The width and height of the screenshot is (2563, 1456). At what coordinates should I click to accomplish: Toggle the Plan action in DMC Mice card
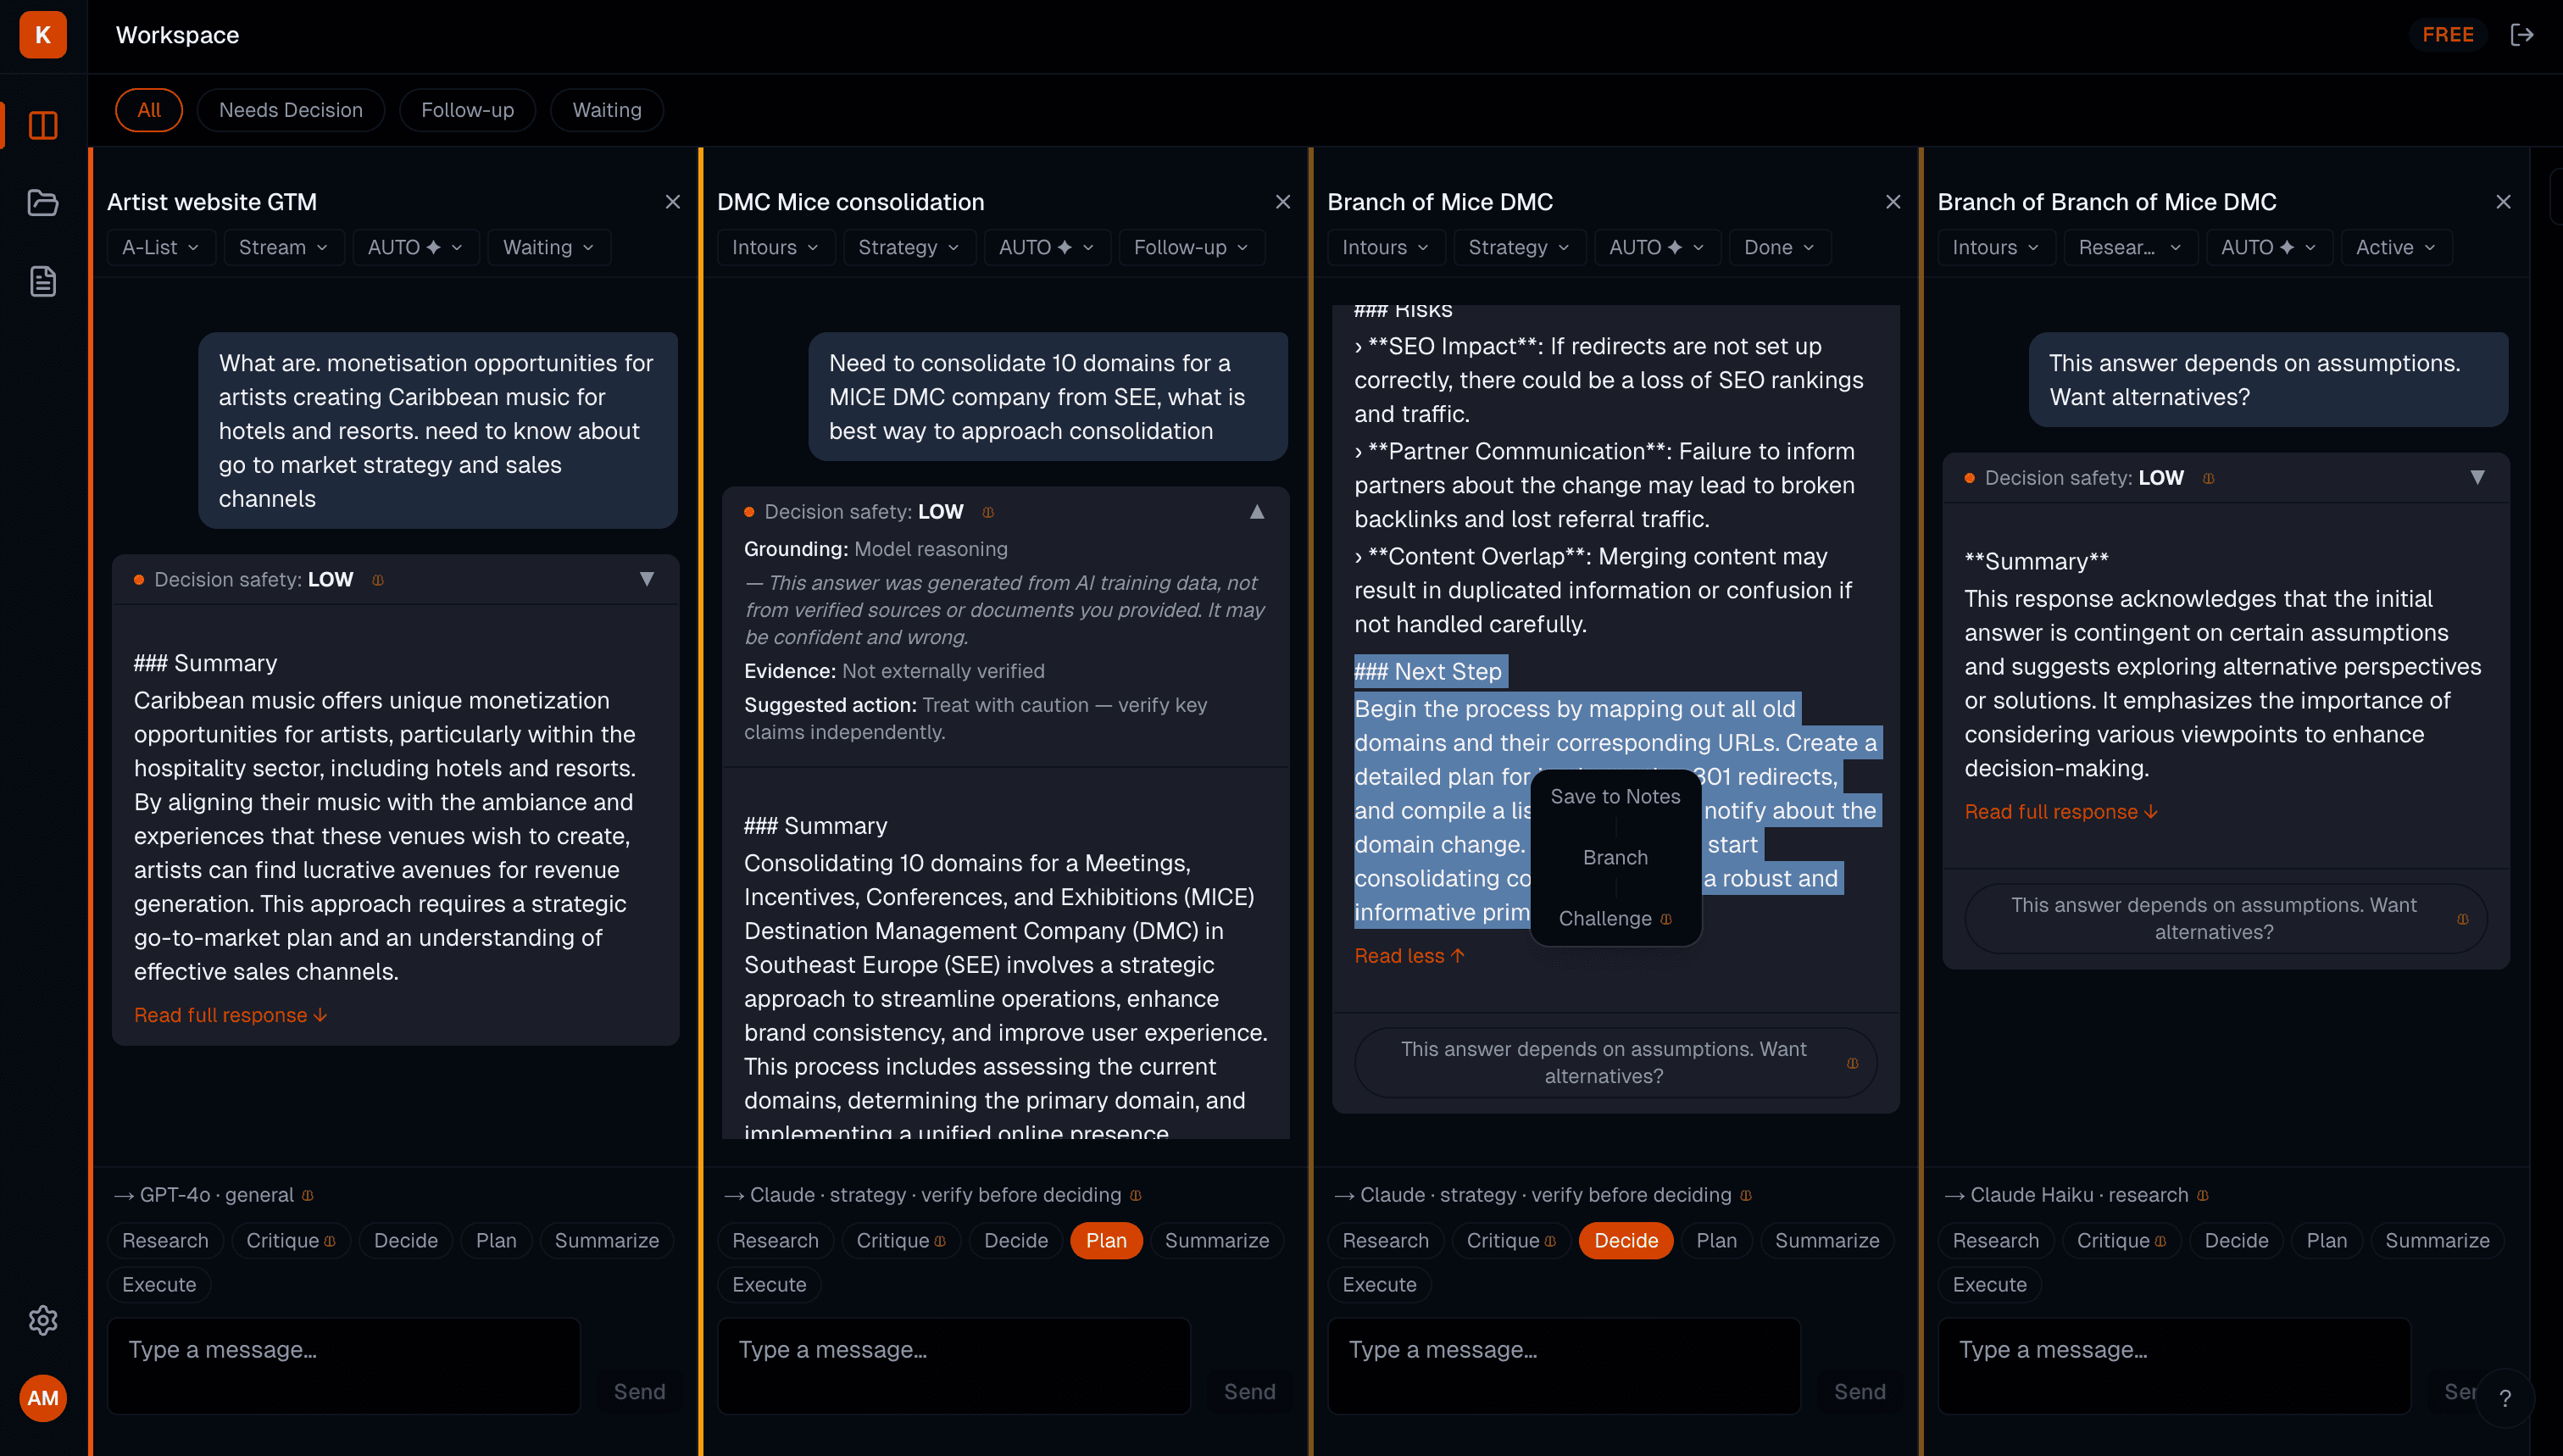[x=1105, y=1240]
